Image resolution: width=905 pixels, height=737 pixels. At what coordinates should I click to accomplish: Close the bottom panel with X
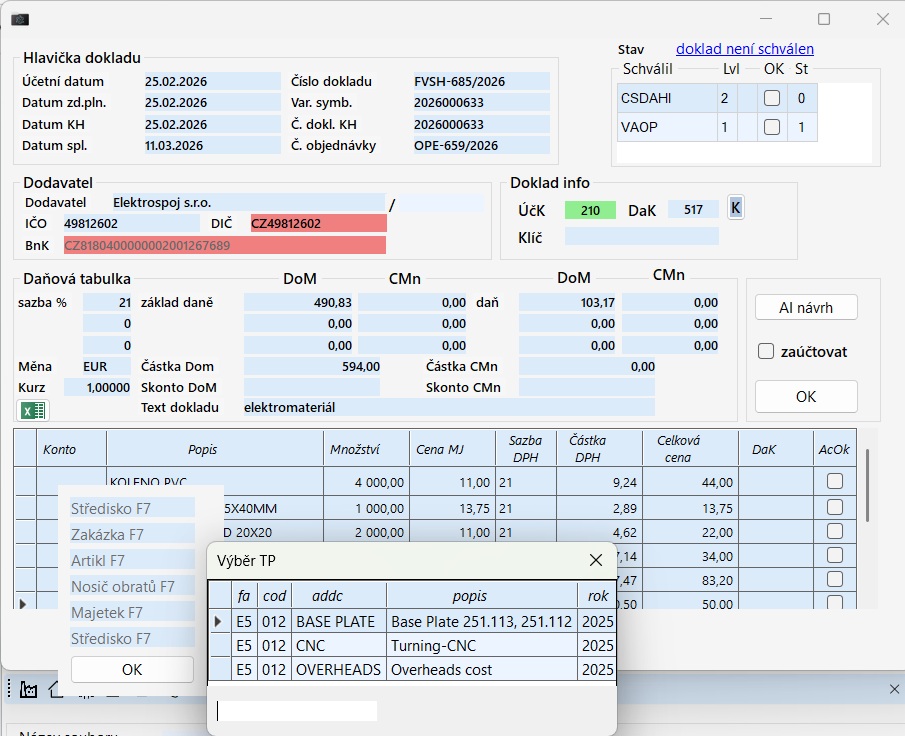[893, 689]
